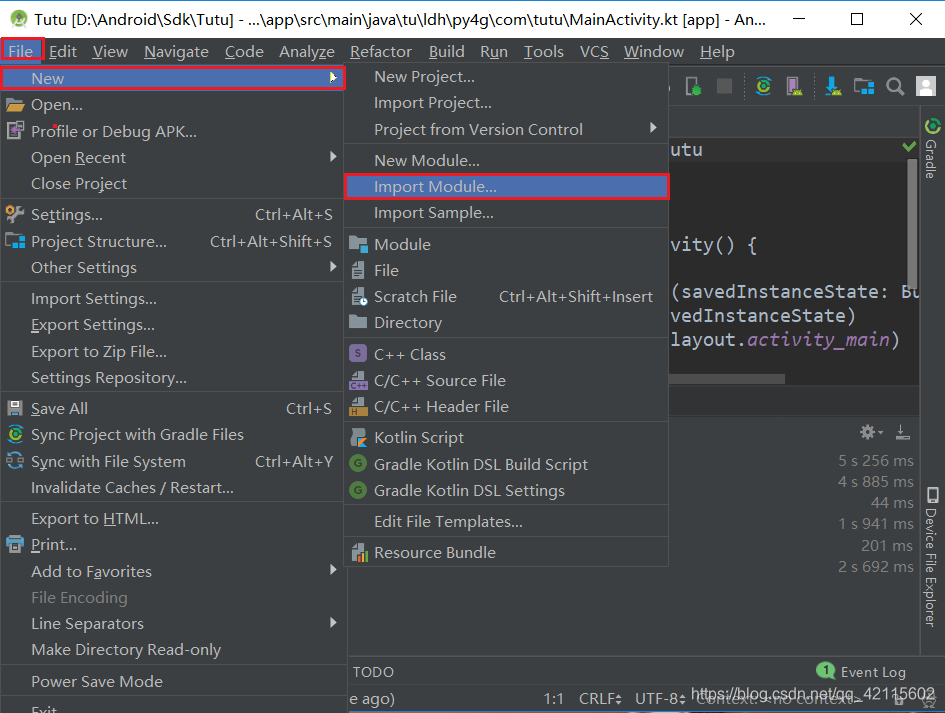This screenshot has height=713, width=945.
Task: Click Sync Project with Gradle Files
Action: click(172, 435)
